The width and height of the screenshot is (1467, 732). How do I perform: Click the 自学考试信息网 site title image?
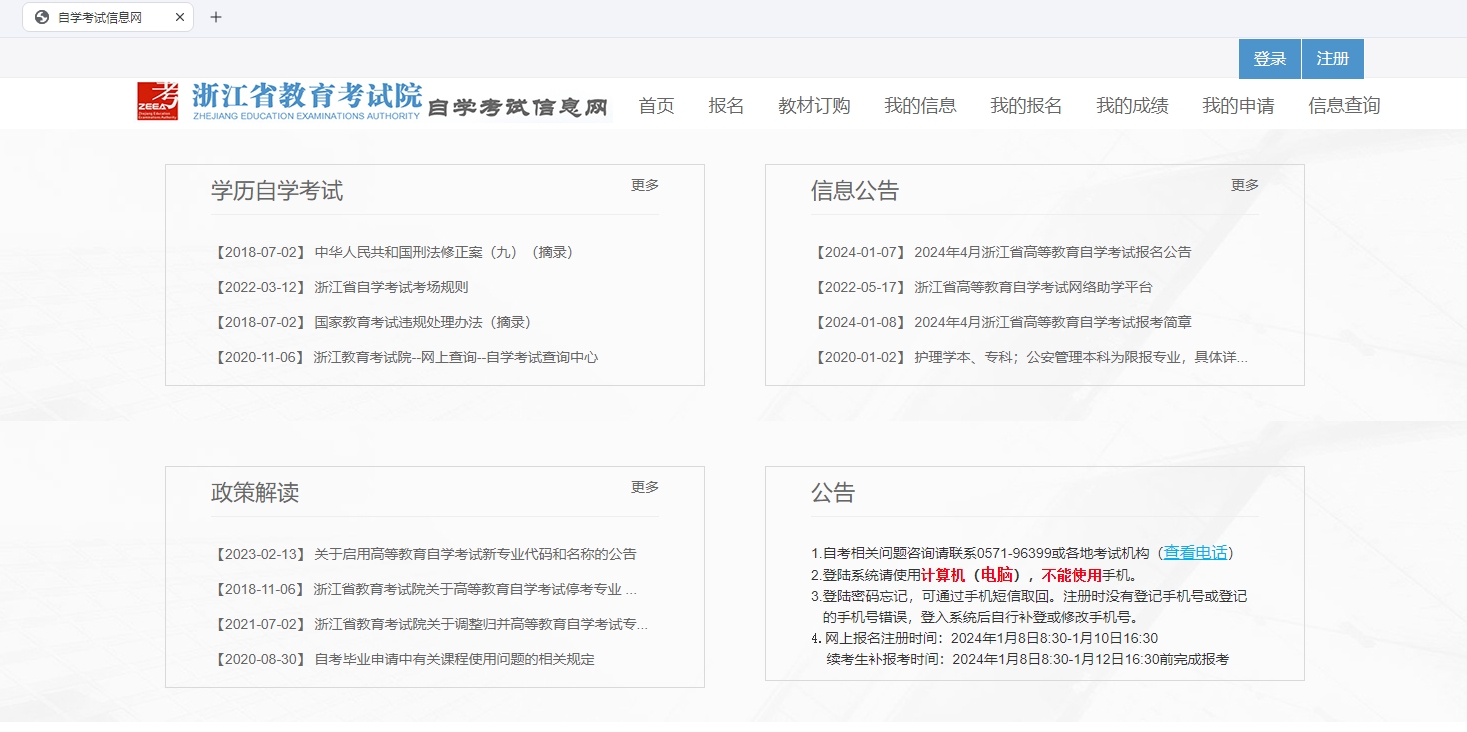tap(518, 103)
